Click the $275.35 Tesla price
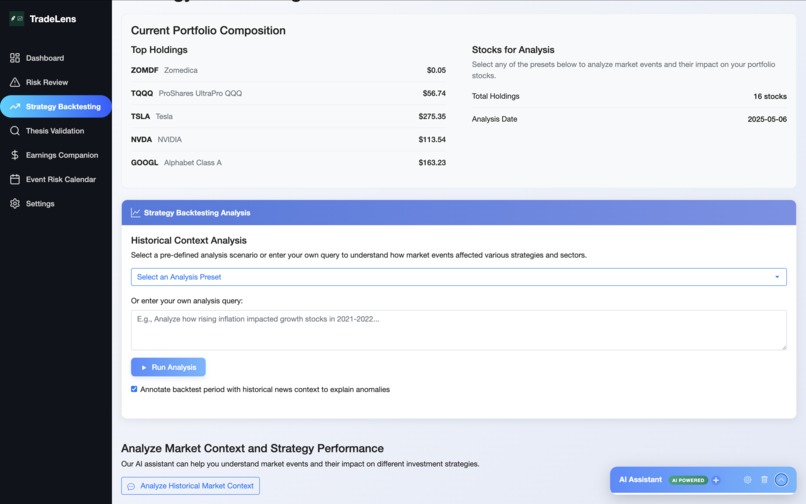This screenshot has height=504, width=806. tap(432, 116)
